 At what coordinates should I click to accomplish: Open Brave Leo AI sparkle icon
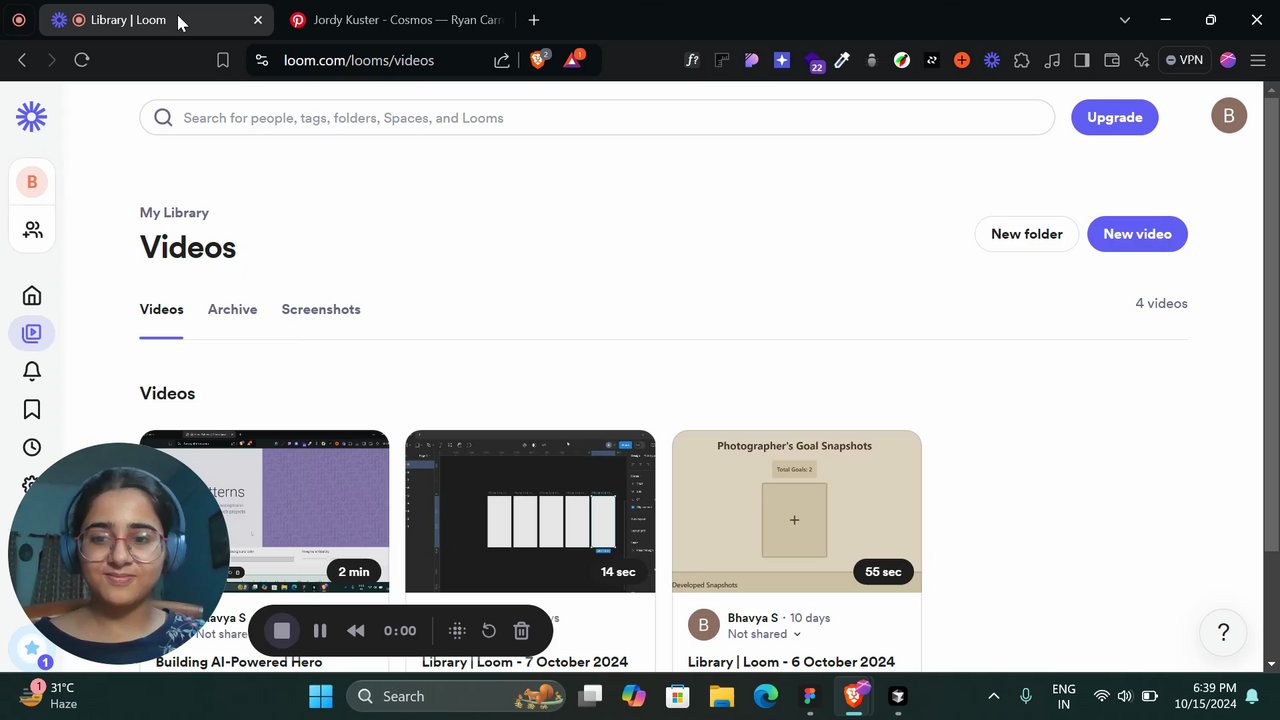click(x=1142, y=60)
